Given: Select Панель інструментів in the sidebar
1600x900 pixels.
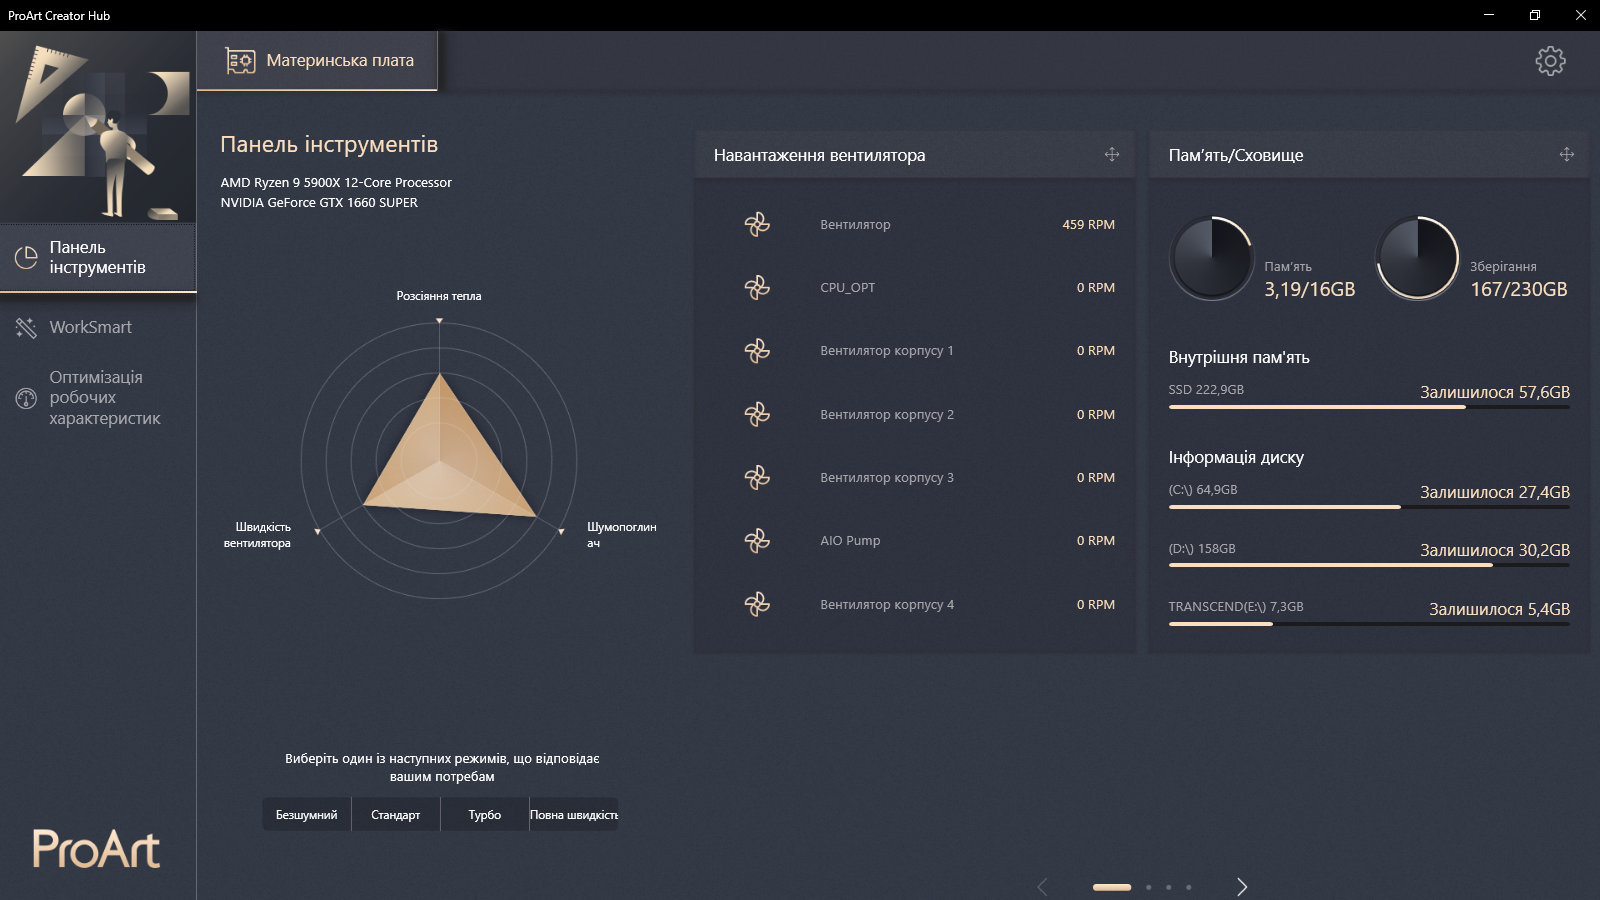Looking at the screenshot, I should (98, 258).
